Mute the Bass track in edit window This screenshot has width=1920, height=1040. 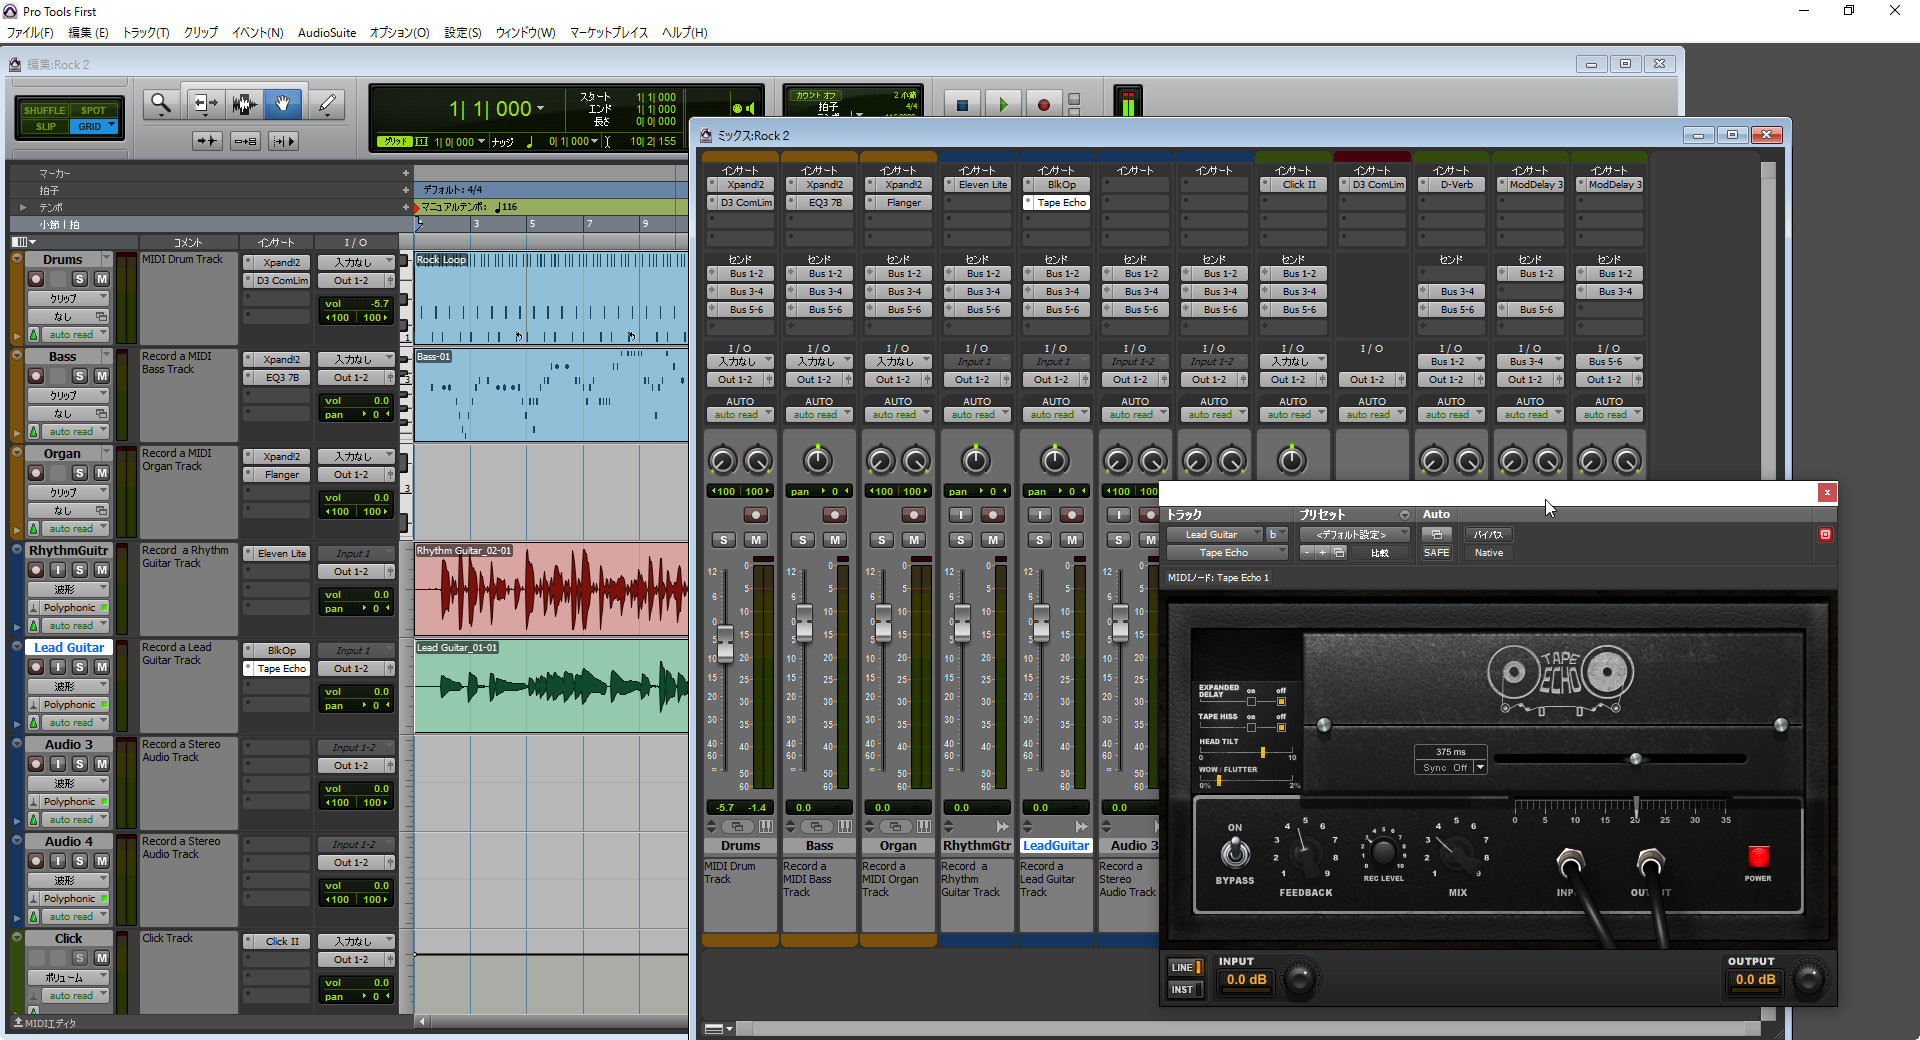tap(101, 376)
